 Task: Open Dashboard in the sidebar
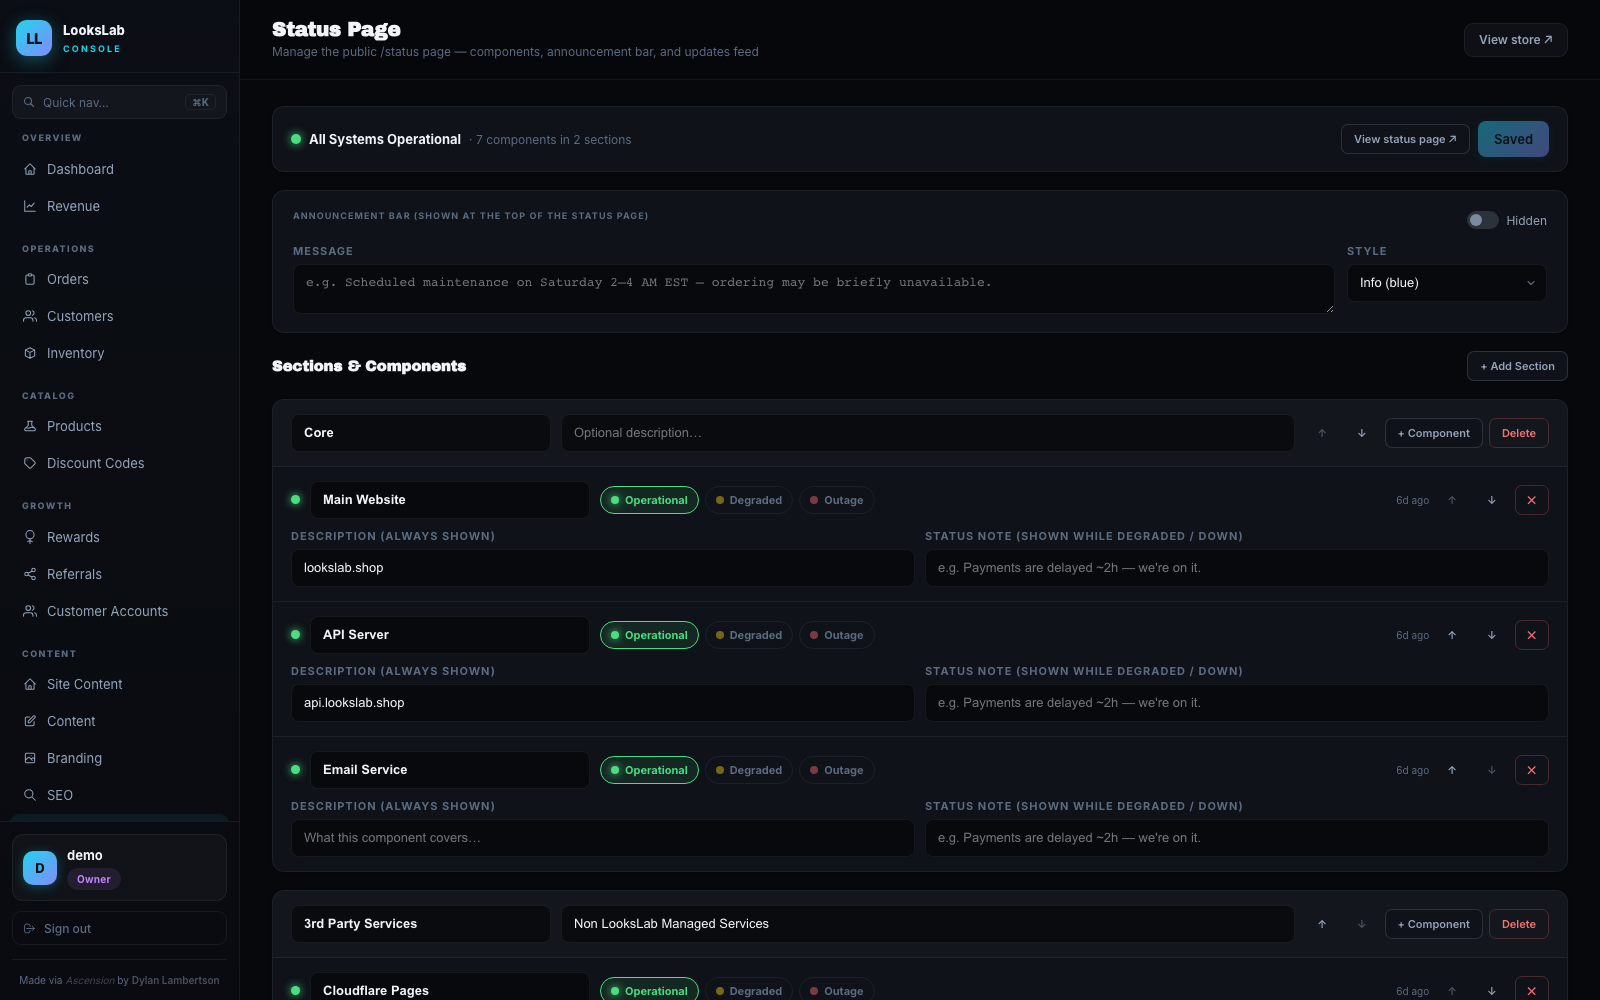pyautogui.click(x=119, y=169)
